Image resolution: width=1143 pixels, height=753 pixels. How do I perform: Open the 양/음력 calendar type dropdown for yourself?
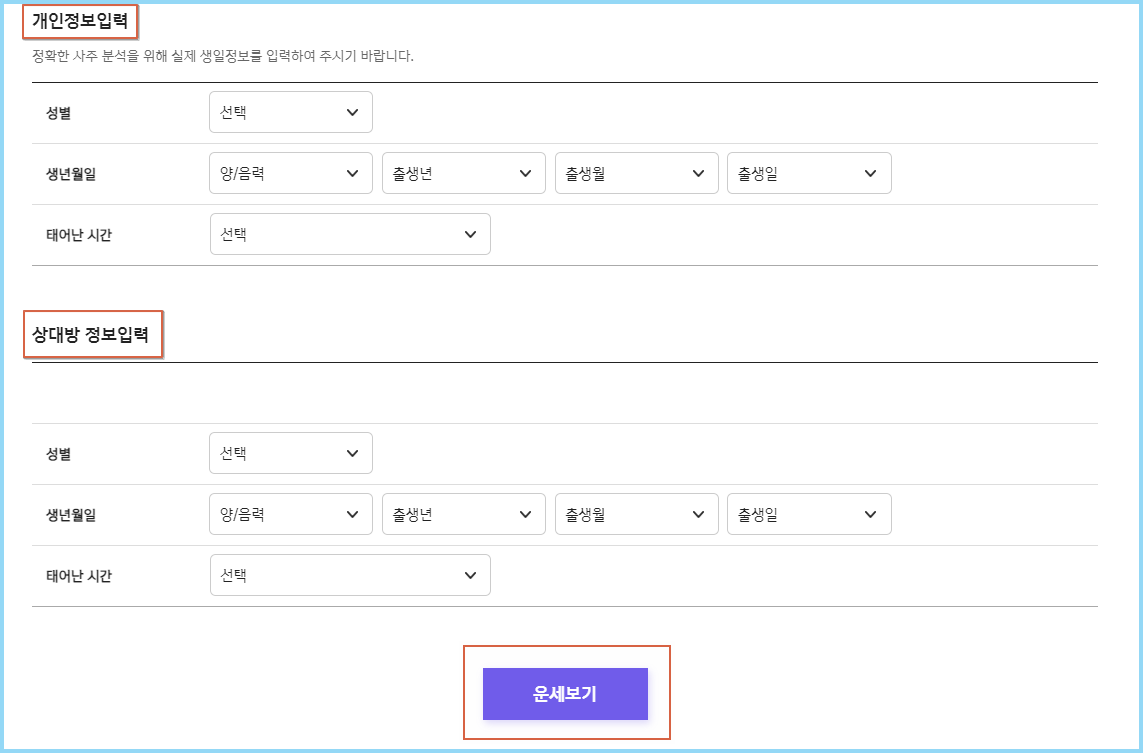click(290, 172)
